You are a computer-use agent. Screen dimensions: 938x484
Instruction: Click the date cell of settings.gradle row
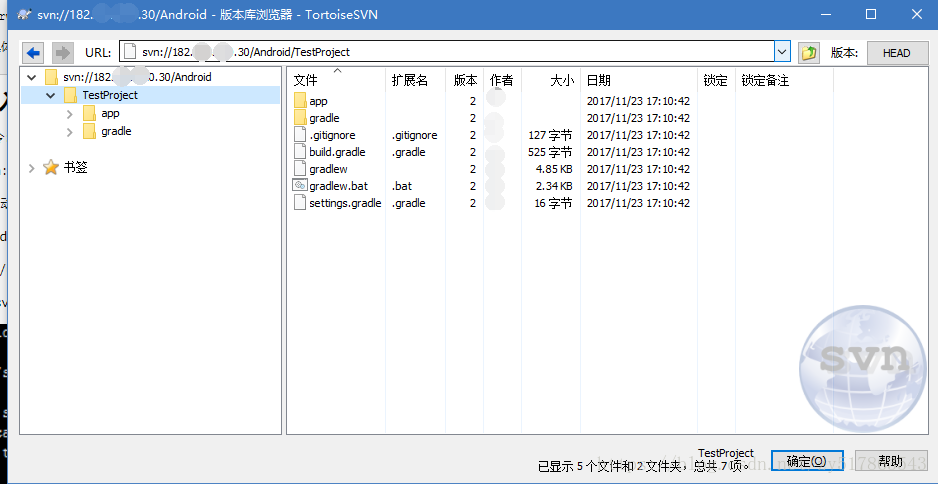pos(638,203)
